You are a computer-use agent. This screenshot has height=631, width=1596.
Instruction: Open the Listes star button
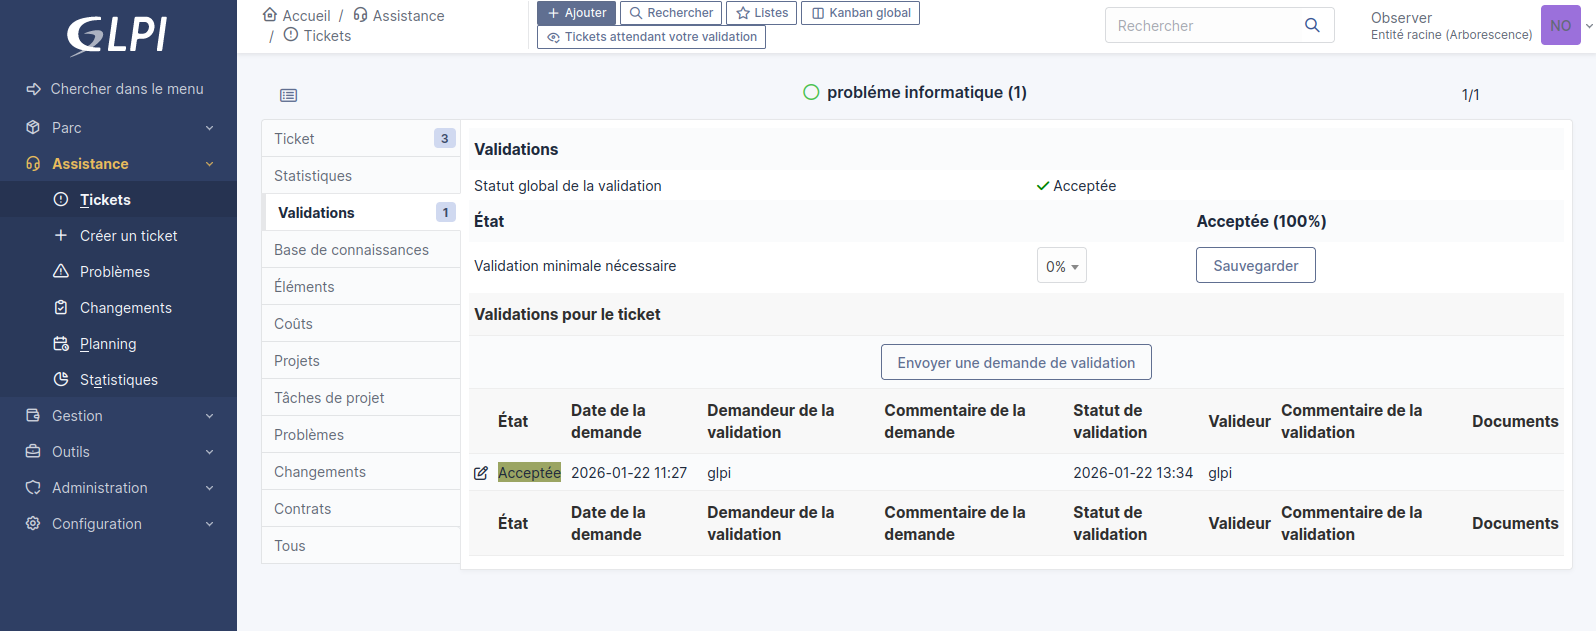pos(762,13)
